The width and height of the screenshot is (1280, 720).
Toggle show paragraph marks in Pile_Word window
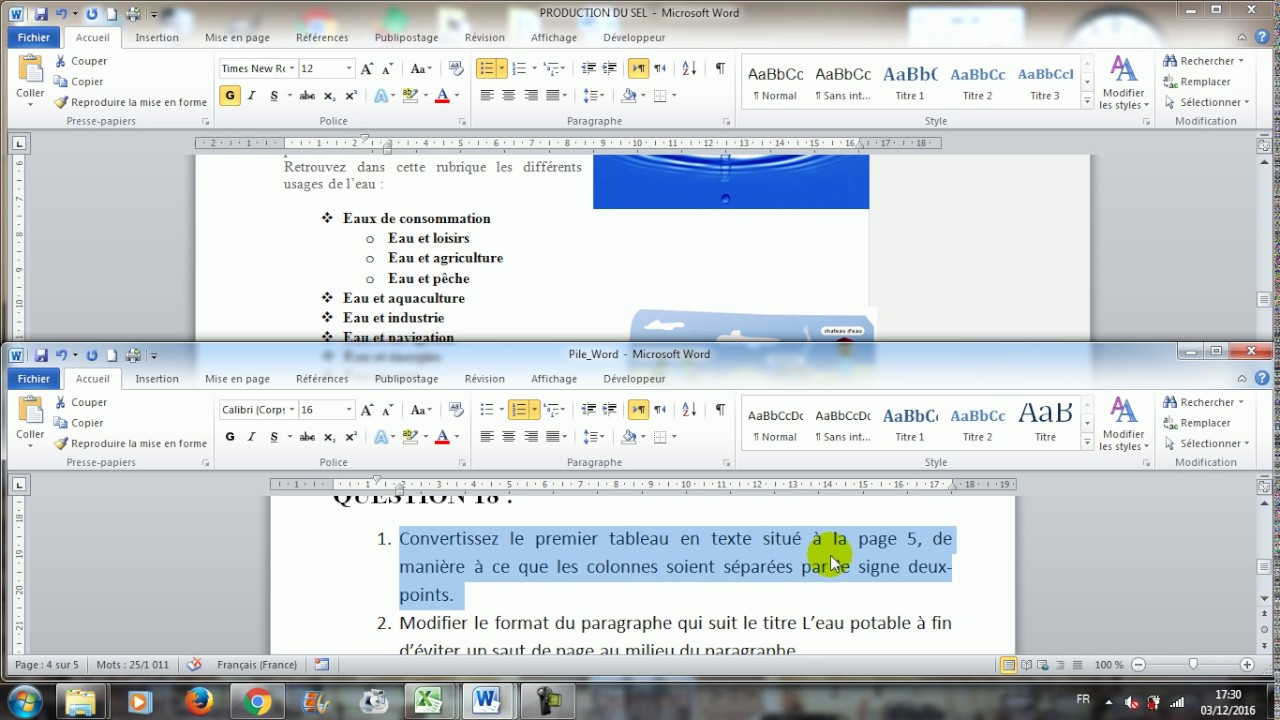(x=720, y=409)
